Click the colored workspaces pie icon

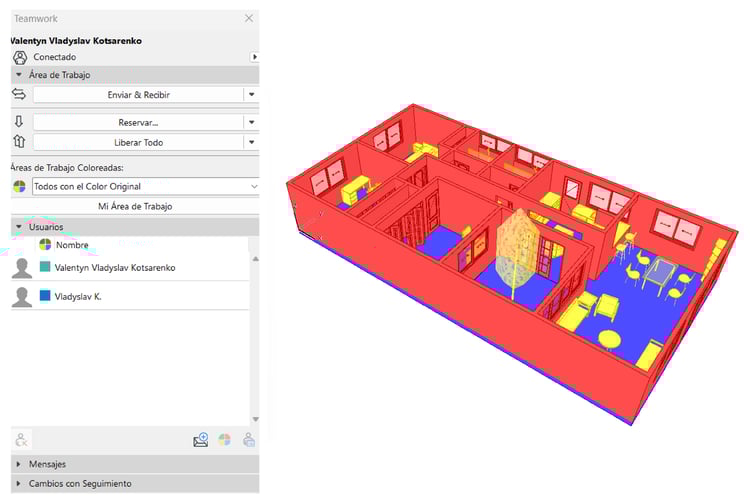(x=20, y=187)
